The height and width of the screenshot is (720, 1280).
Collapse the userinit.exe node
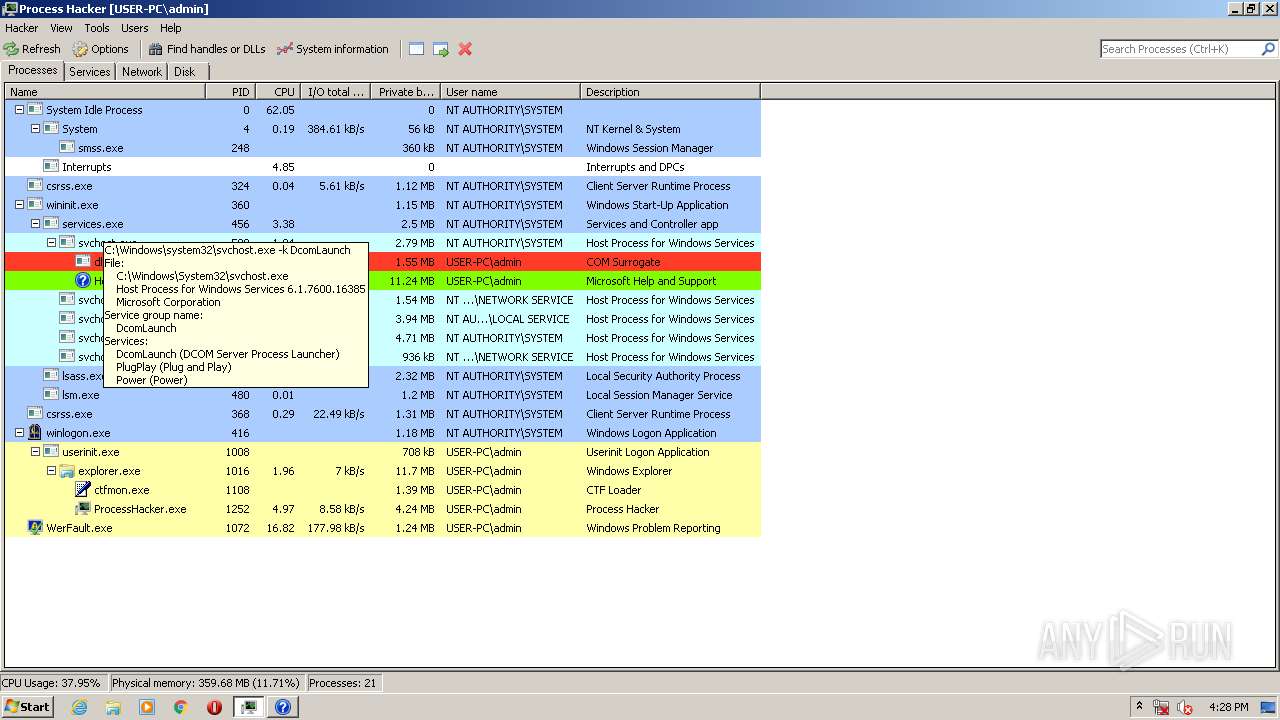click(x=35, y=452)
